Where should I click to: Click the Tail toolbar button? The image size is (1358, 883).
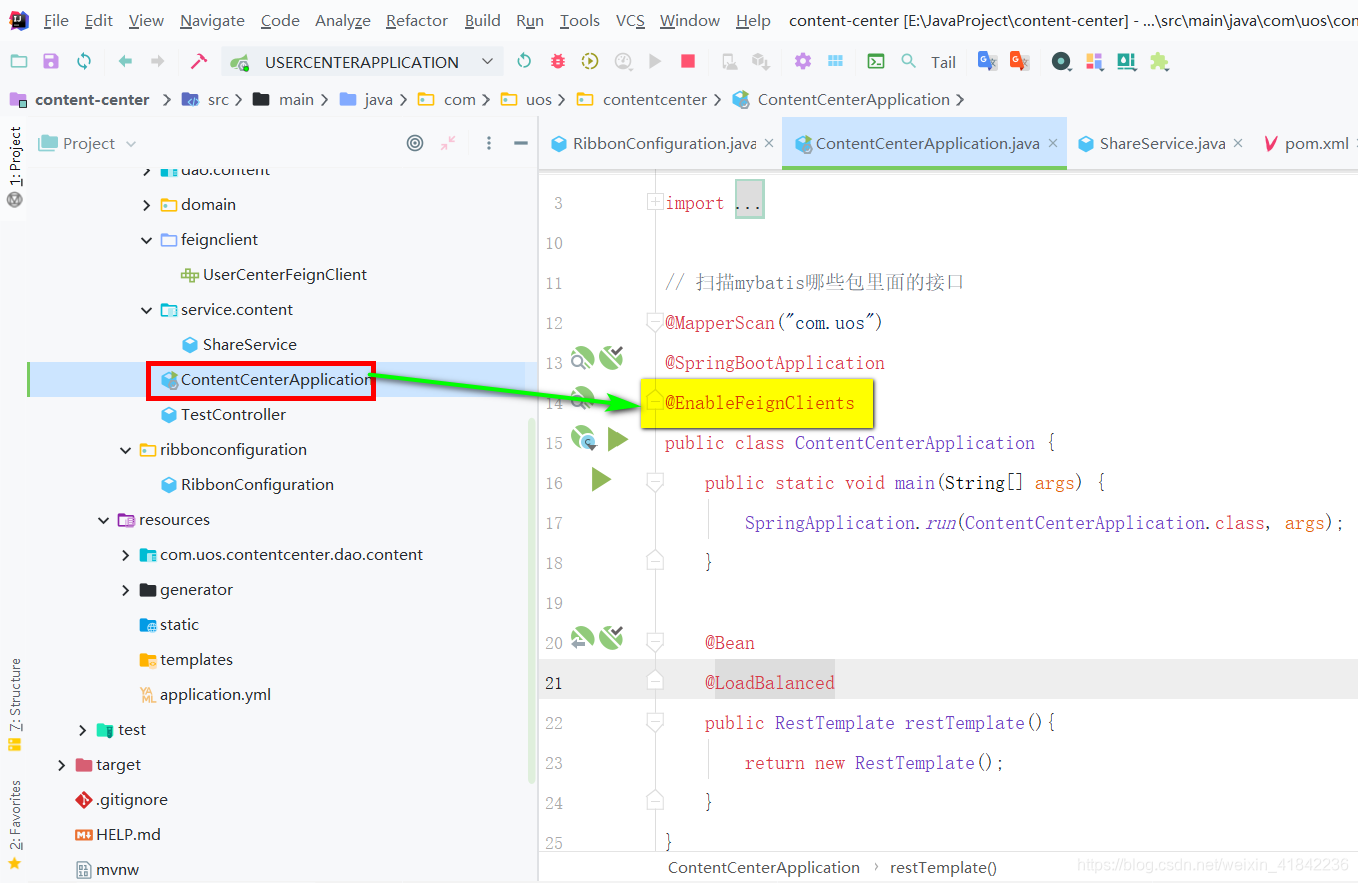click(x=944, y=62)
